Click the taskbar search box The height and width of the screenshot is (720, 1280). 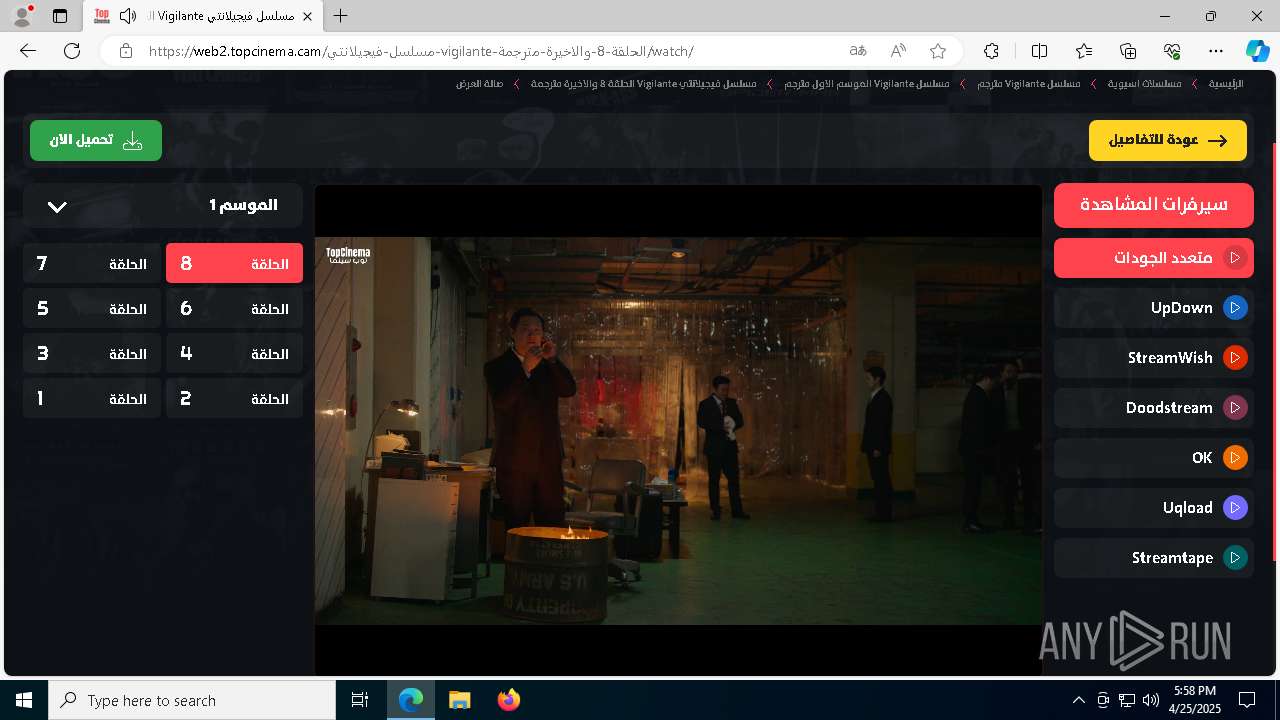pyautogui.click(x=192, y=700)
